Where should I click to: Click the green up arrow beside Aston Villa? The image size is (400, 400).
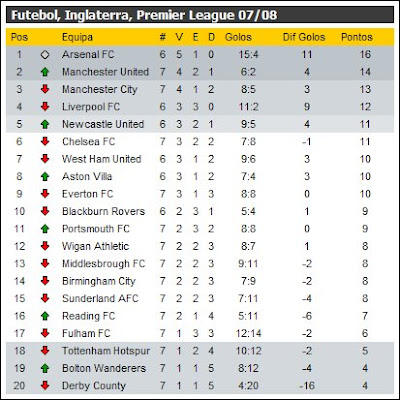click(45, 176)
